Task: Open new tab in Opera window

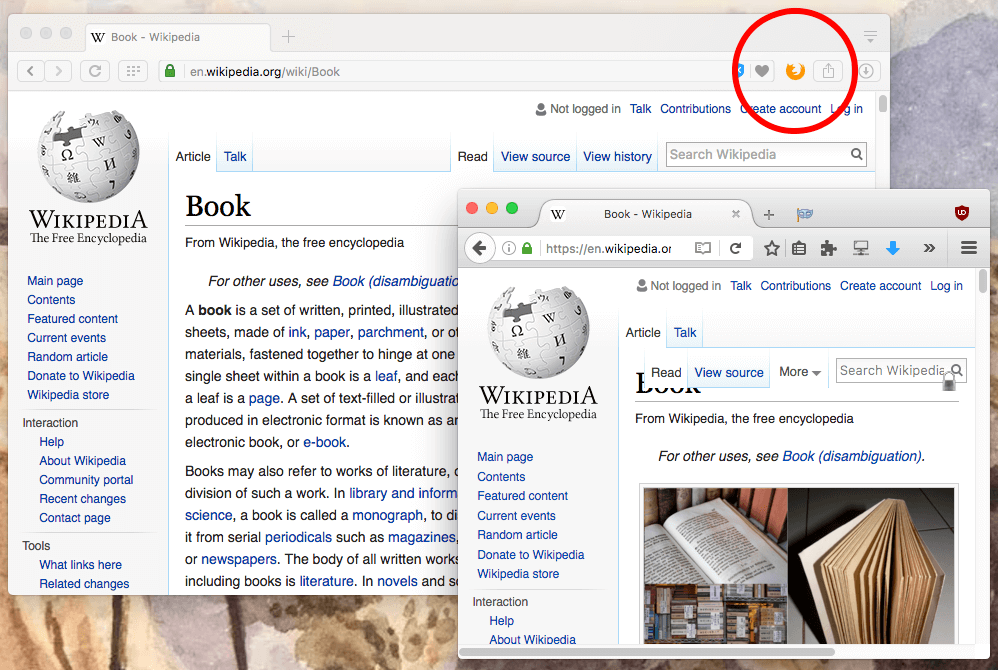Action: (x=288, y=37)
